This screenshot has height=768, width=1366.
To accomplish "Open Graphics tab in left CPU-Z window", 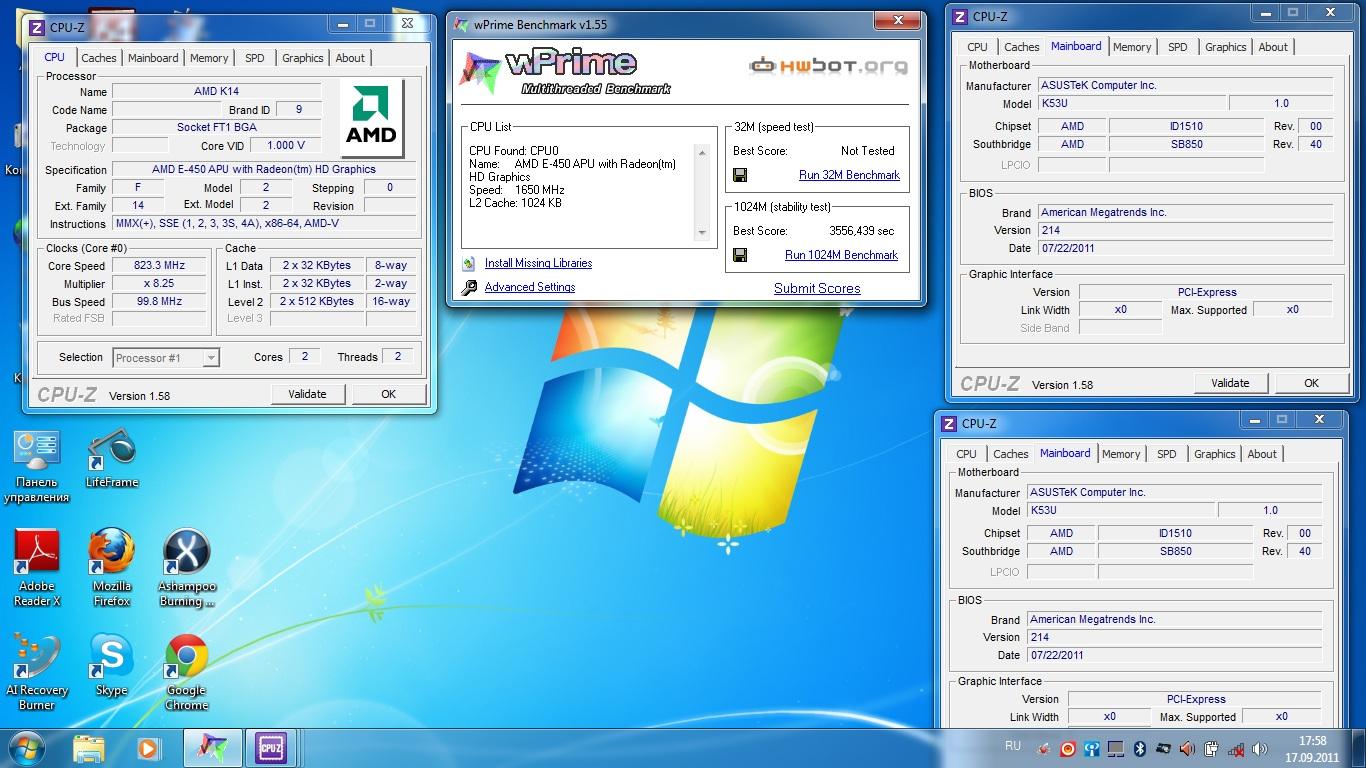I will pyautogui.click(x=303, y=58).
